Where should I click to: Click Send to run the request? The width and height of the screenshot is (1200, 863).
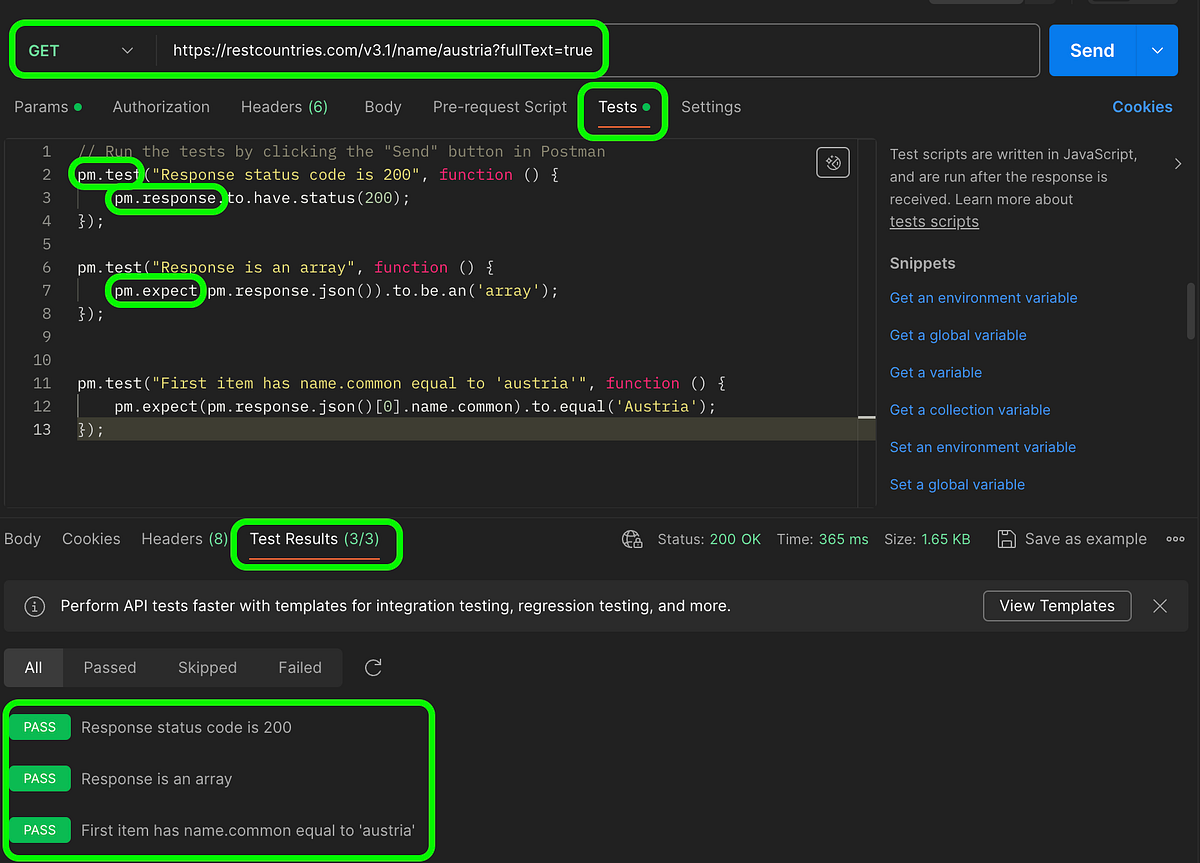1091,50
